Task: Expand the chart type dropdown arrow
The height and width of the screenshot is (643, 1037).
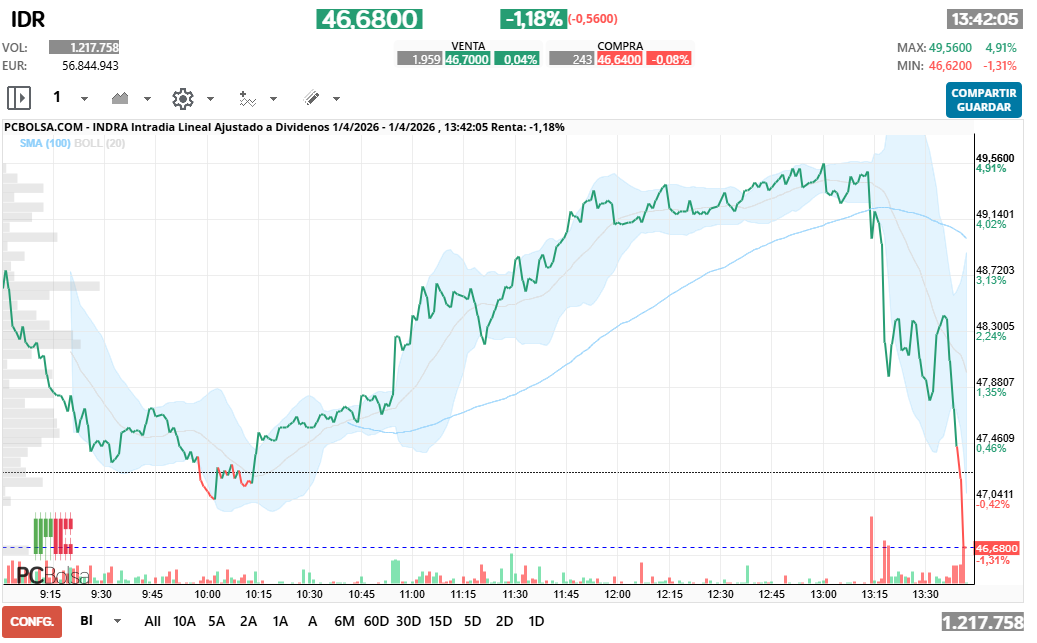Action: (x=147, y=99)
